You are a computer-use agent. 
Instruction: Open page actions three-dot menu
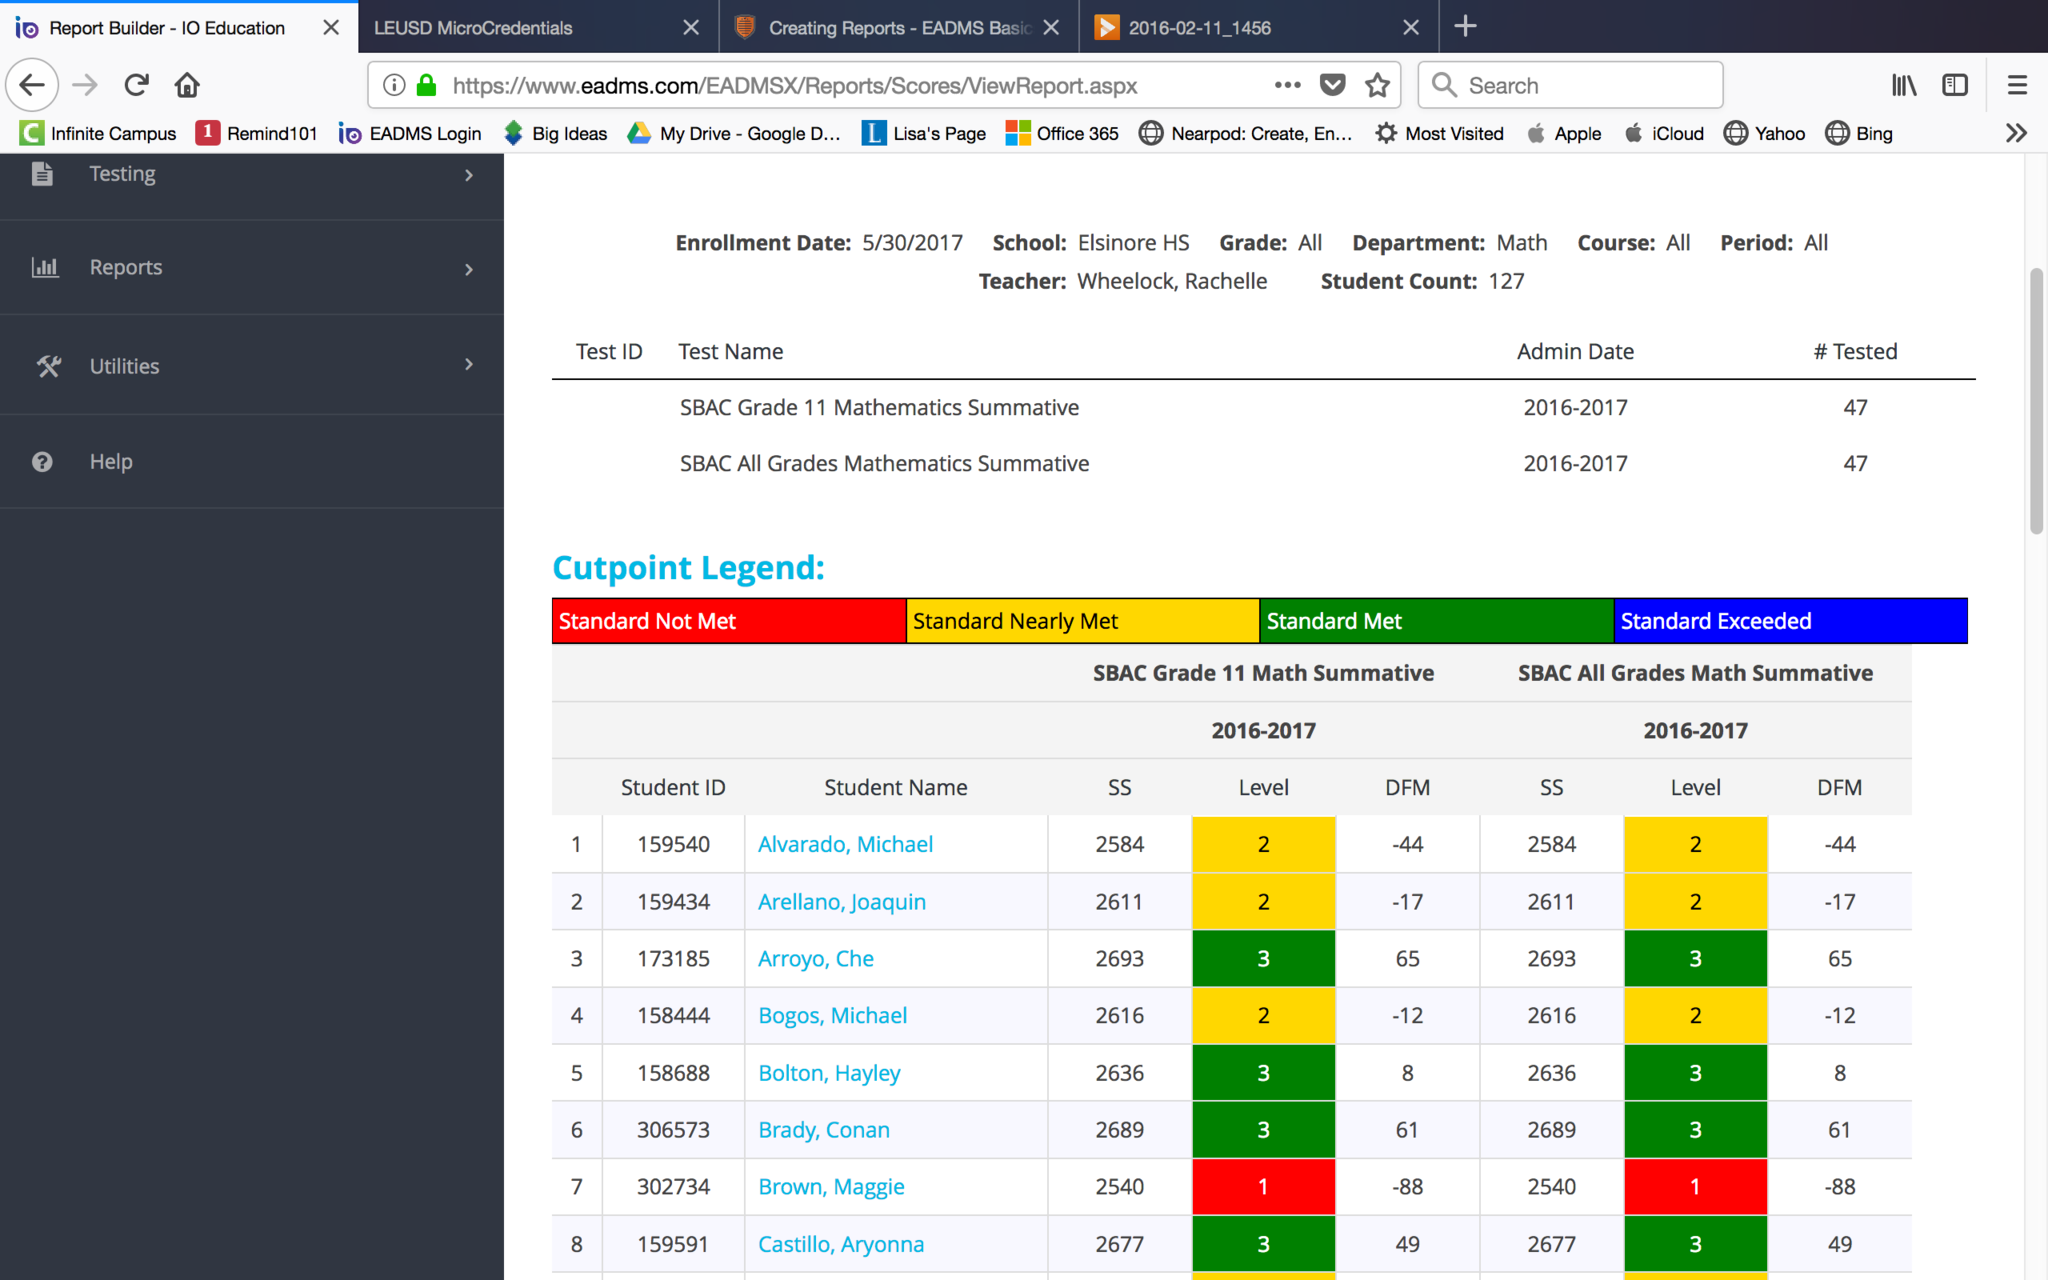coord(1287,85)
